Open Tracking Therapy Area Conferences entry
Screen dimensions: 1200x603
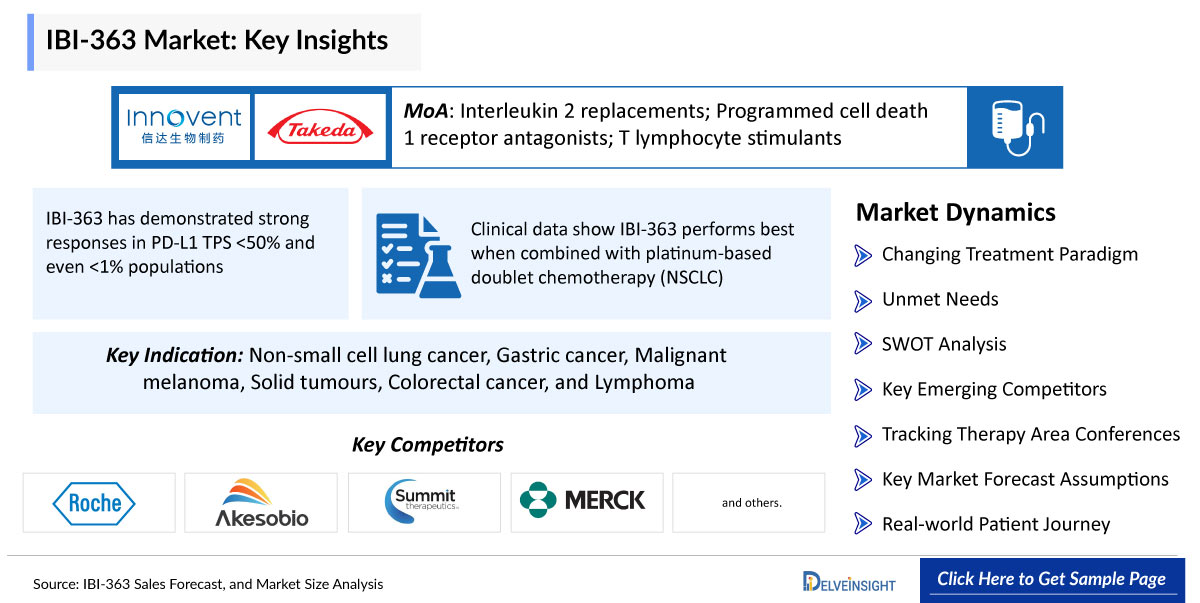click(x=1031, y=434)
